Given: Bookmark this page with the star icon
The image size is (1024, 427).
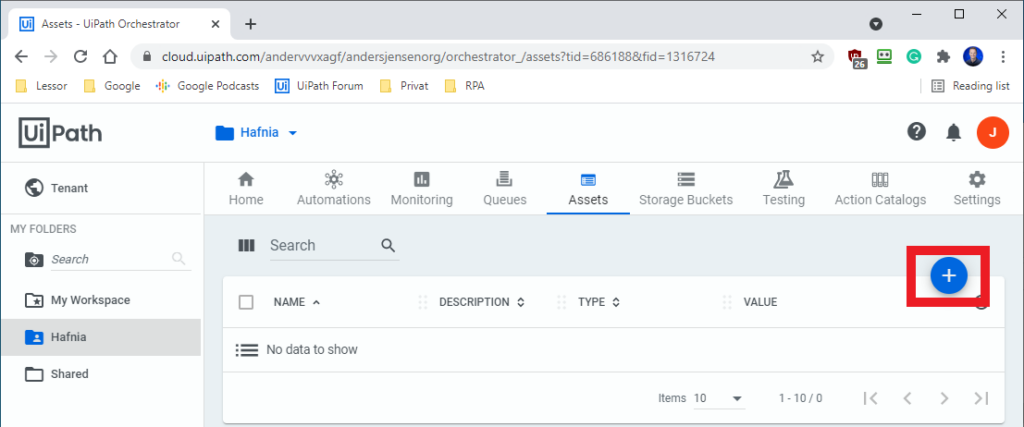Looking at the screenshot, I should pyautogui.click(x=818, y=57).
